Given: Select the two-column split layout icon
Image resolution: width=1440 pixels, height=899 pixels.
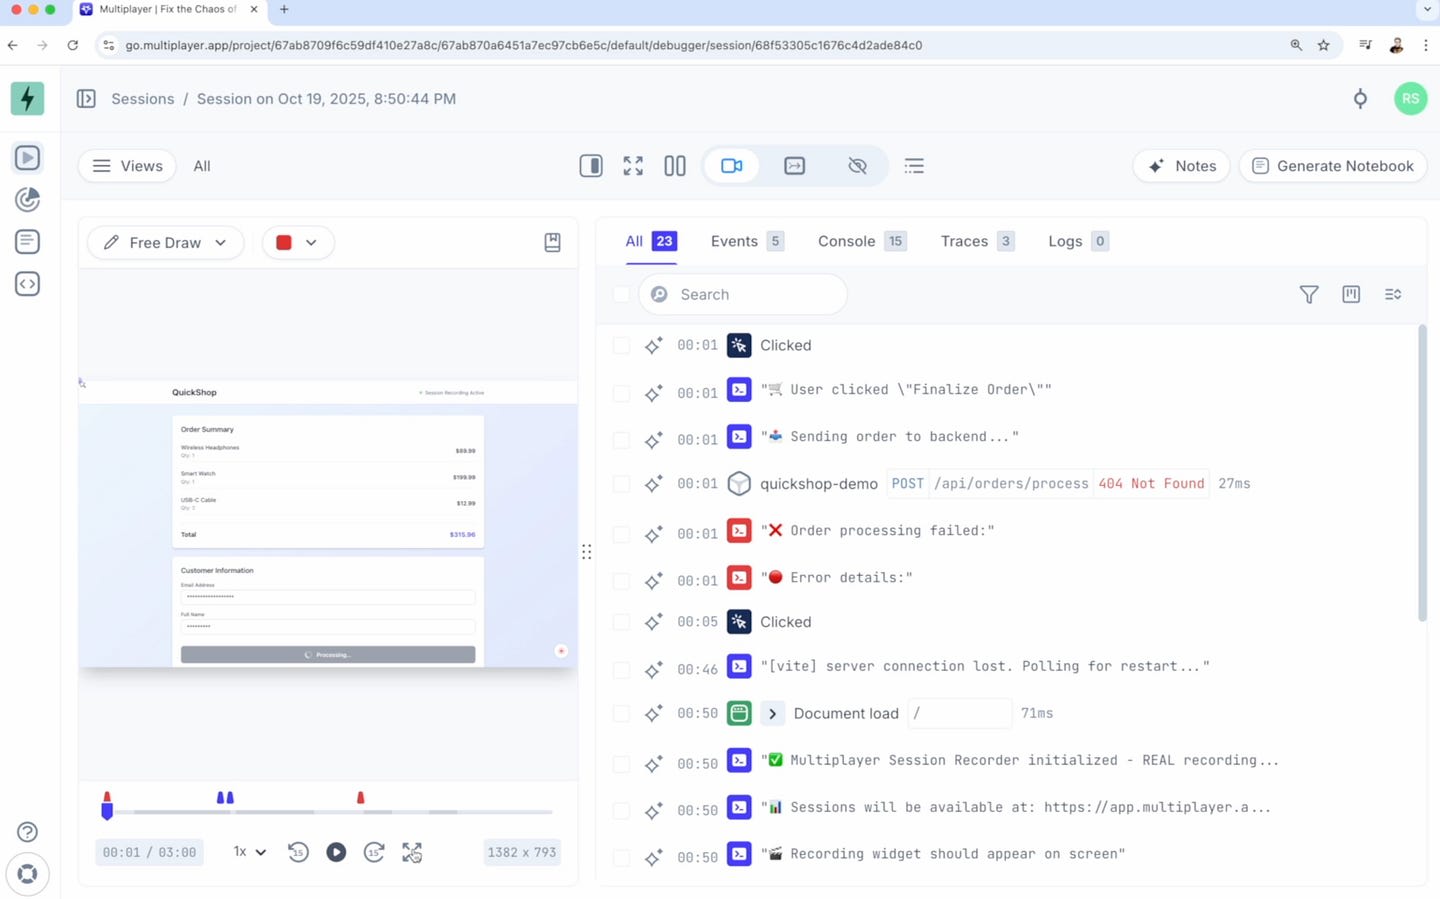Looking at the screenshot, I should (675, 166).
